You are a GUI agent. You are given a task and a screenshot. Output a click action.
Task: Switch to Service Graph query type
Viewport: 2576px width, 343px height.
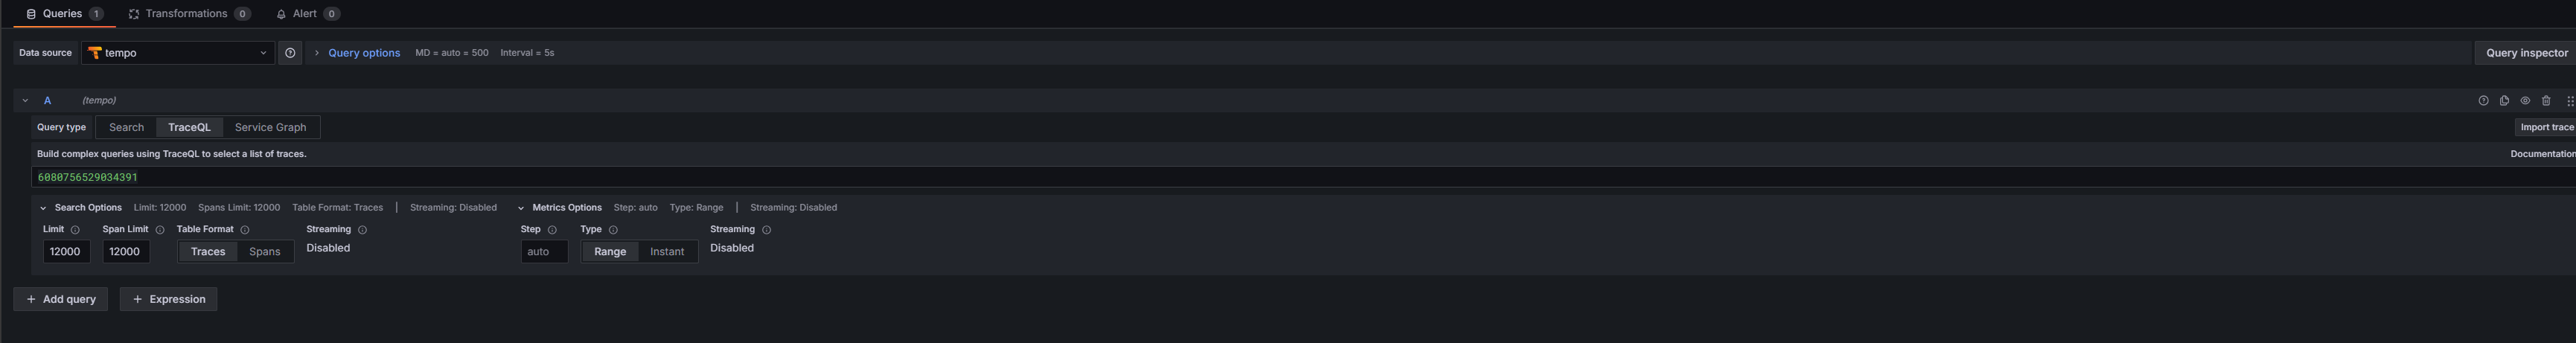270,128
